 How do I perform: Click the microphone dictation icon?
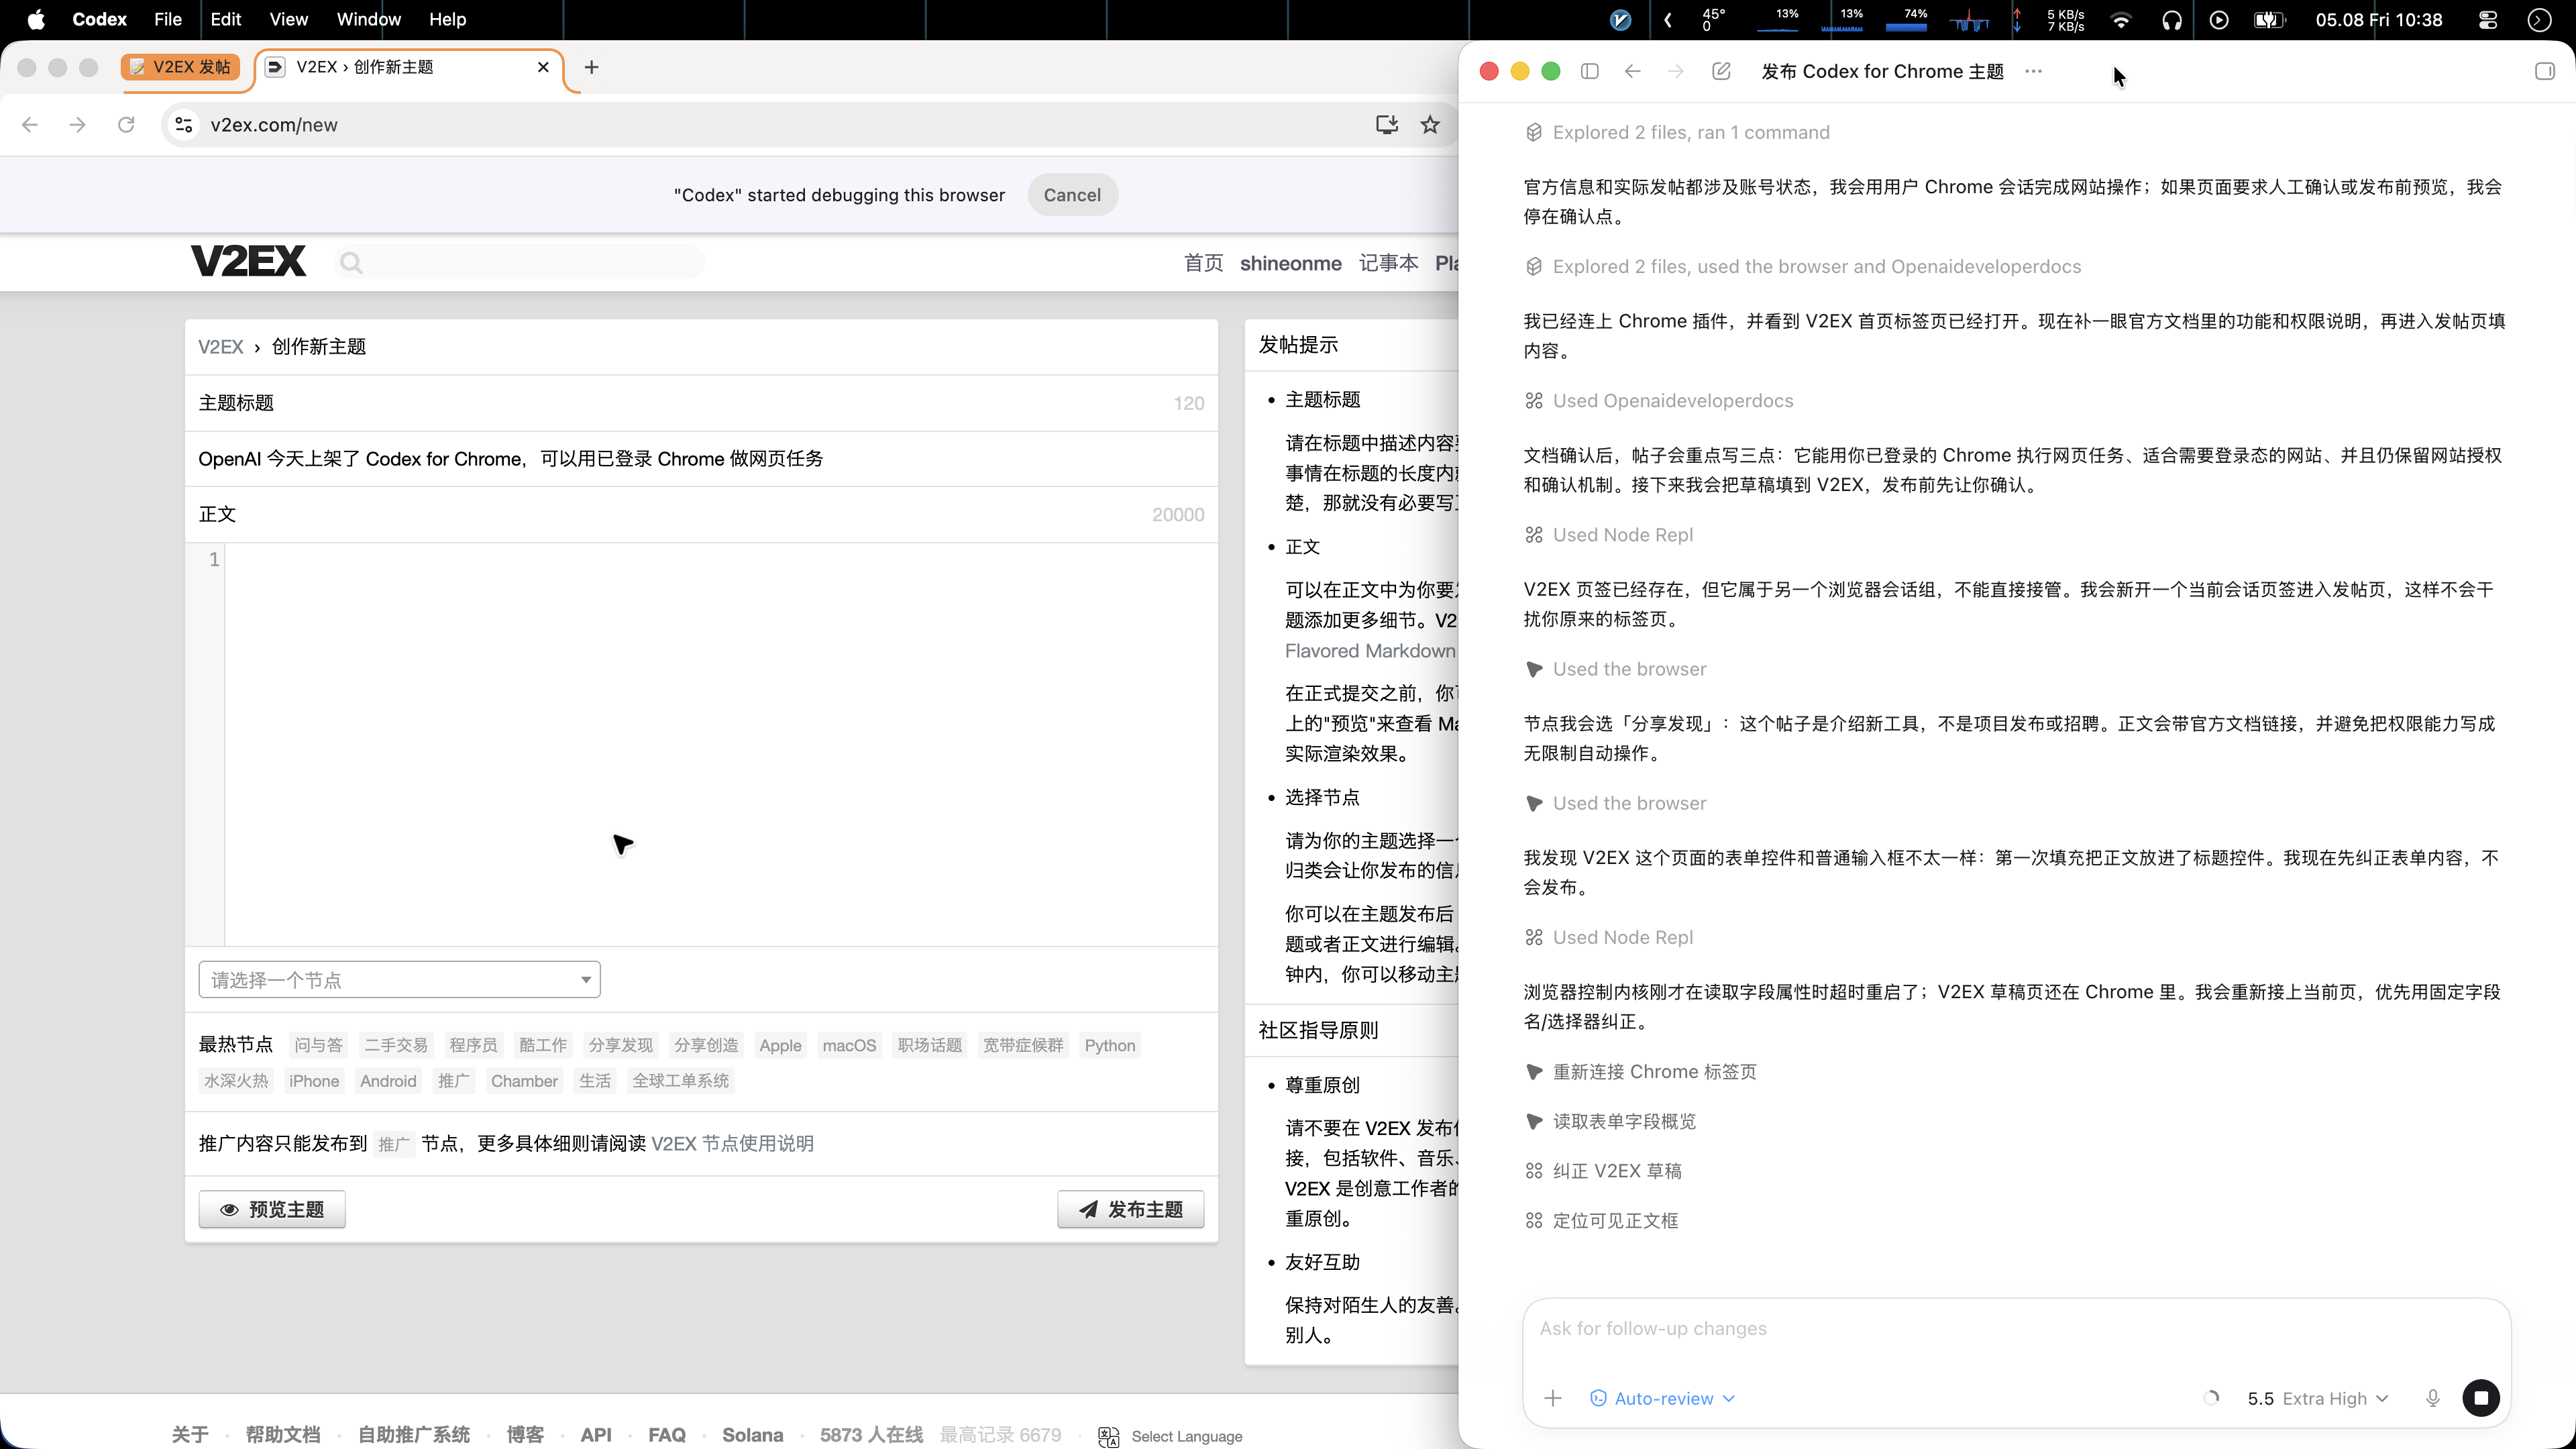[2433, 1398]
